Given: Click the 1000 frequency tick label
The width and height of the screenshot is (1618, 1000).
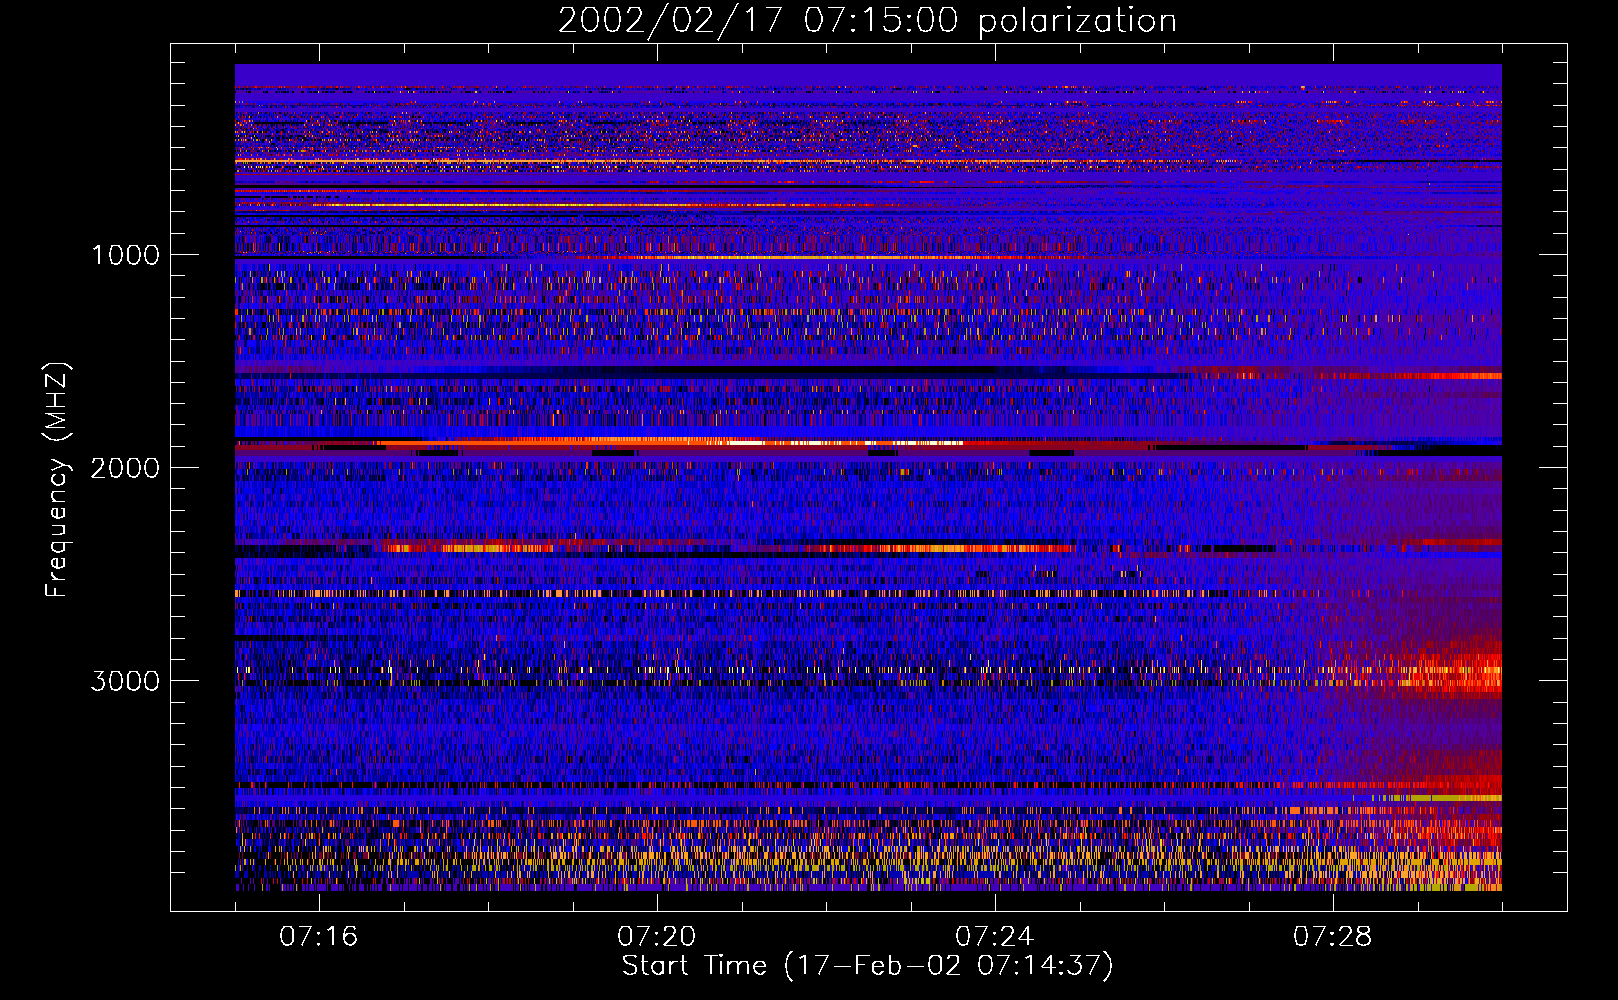Looking at the screenshot, I should (125, 255).
